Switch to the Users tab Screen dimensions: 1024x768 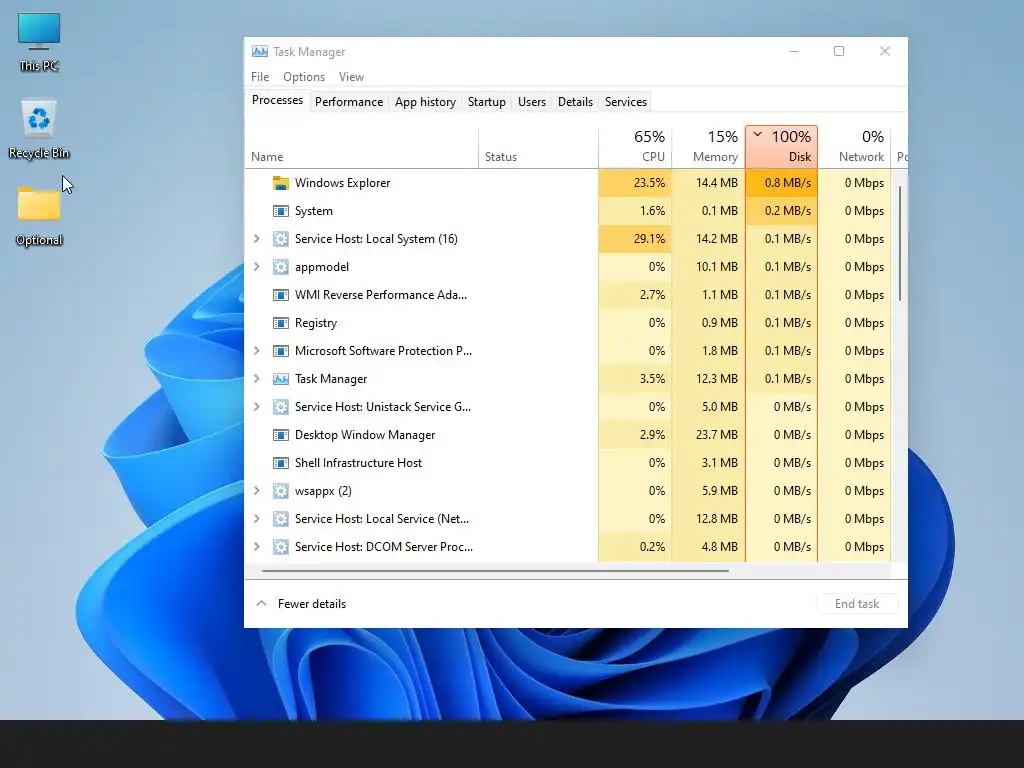pos(532,102)
